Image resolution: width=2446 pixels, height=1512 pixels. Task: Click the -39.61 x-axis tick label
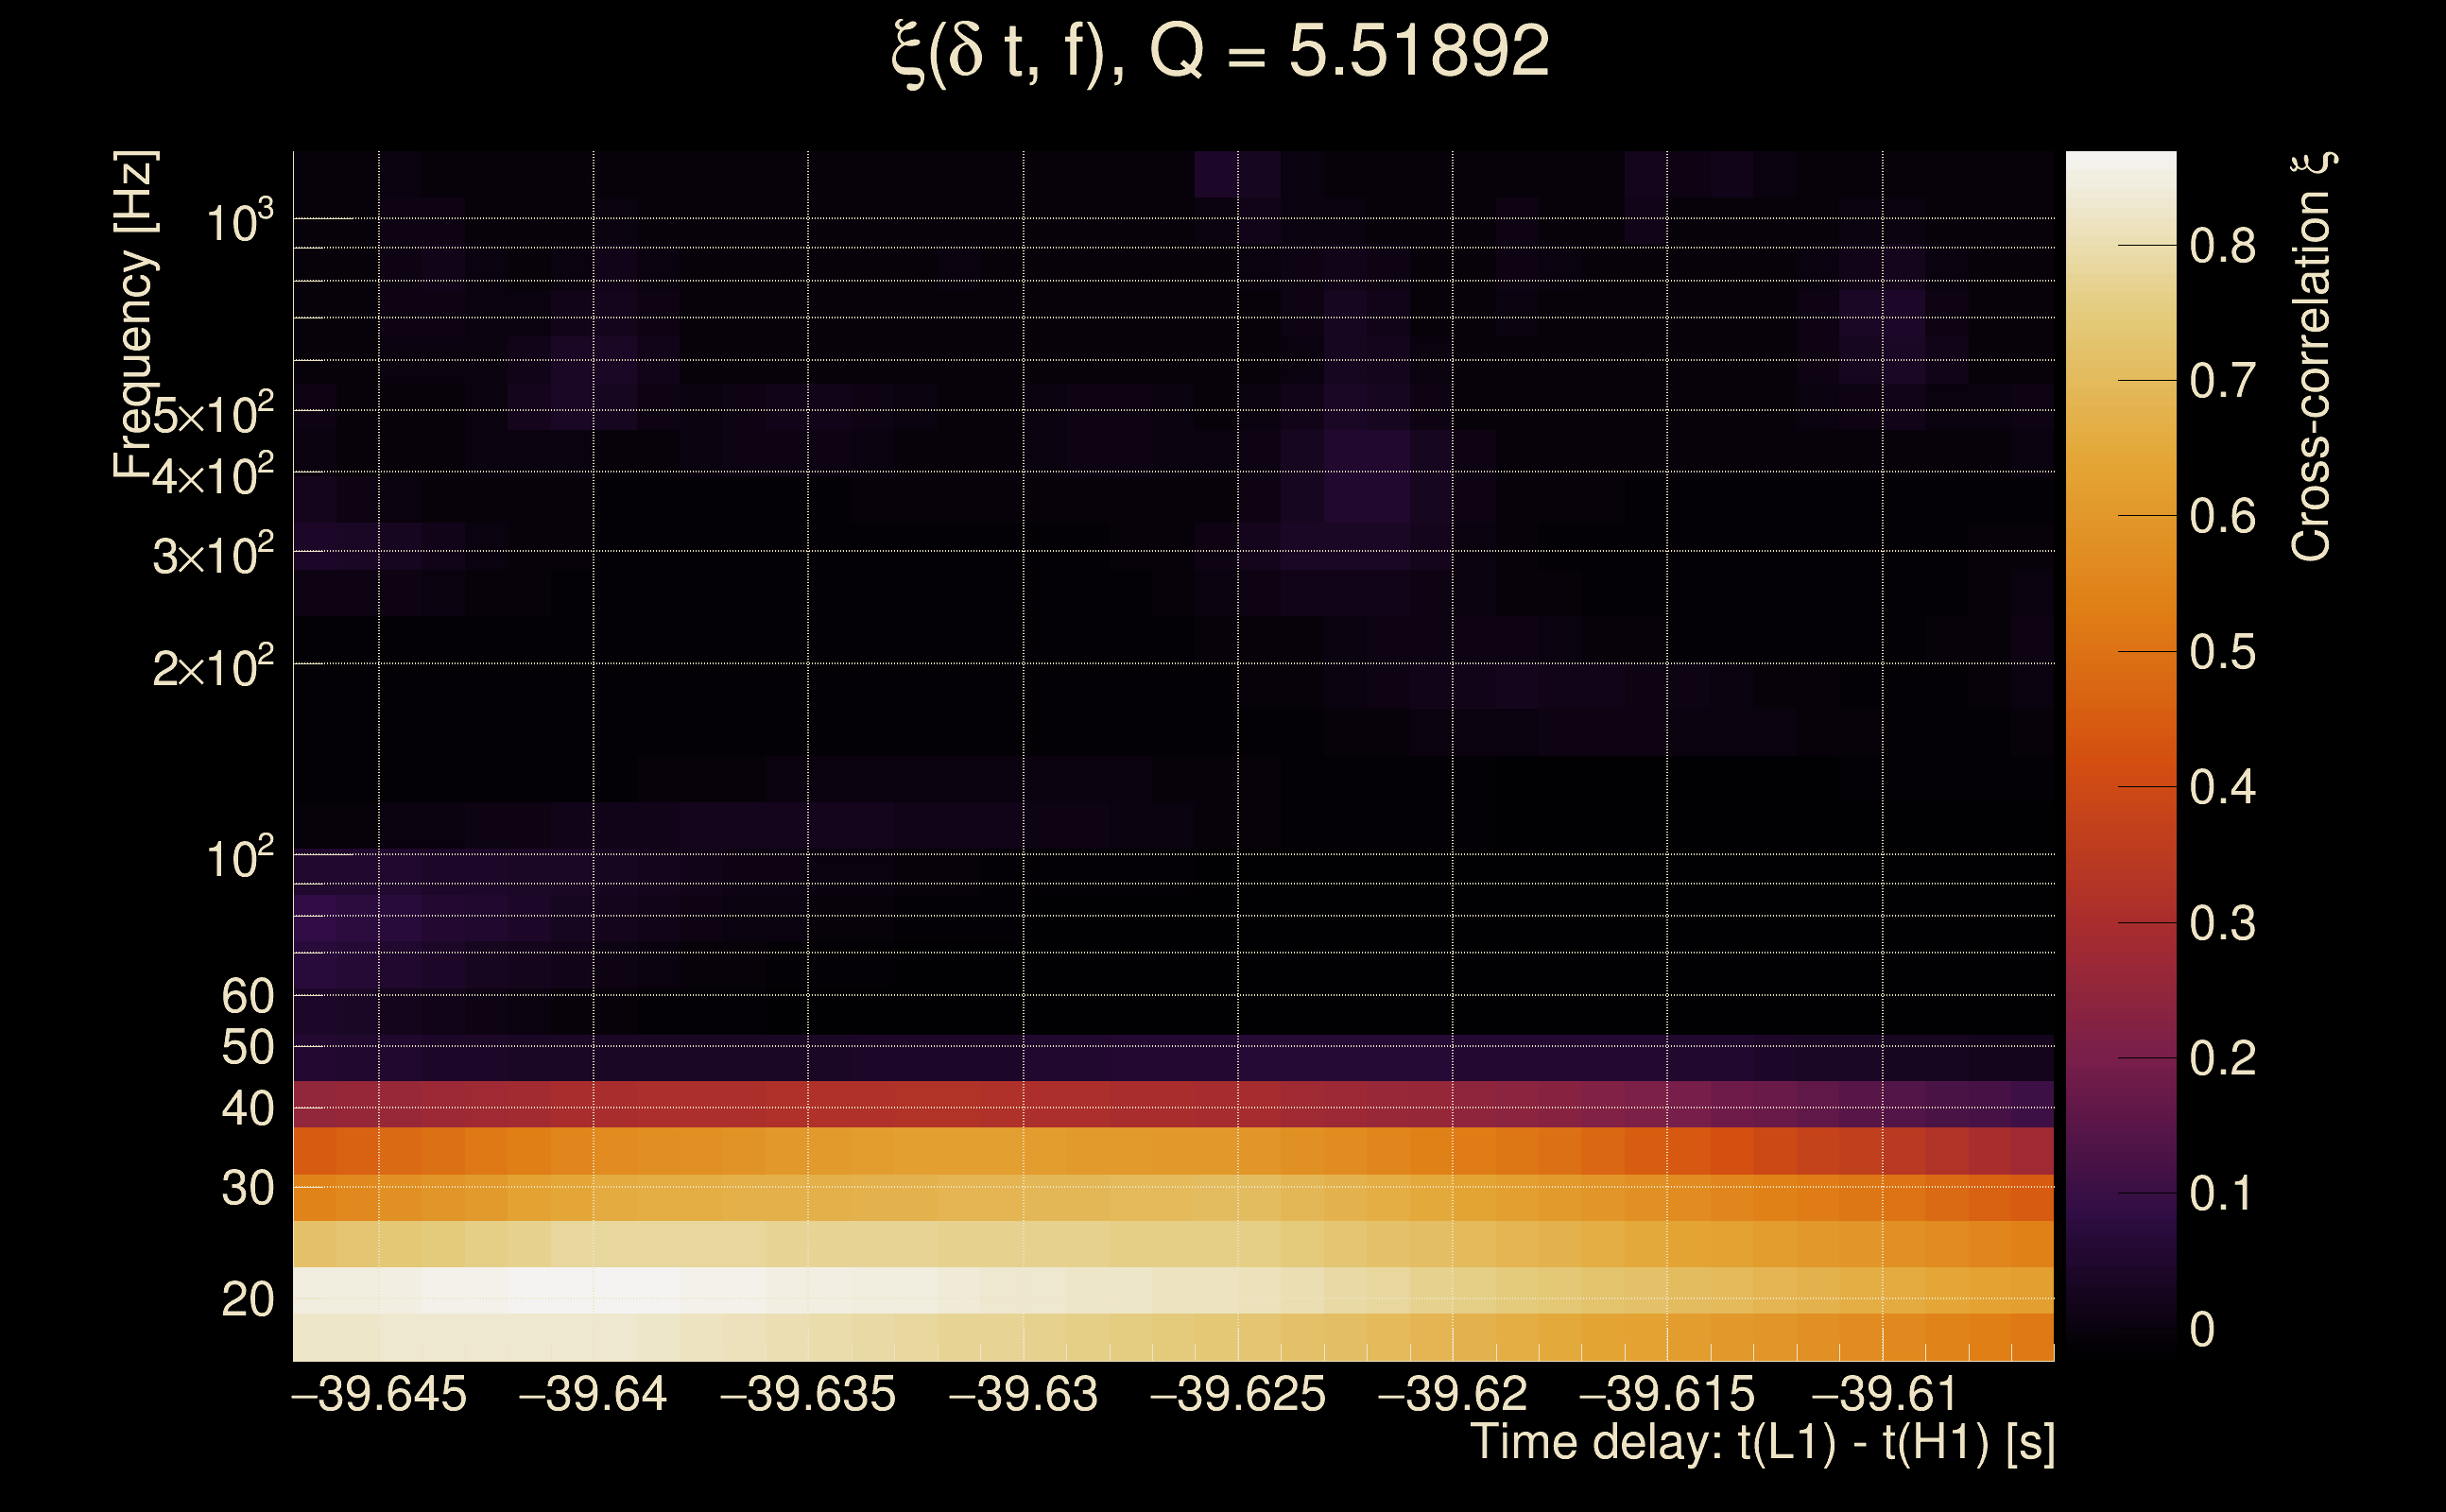[x=1883, y=1395]
